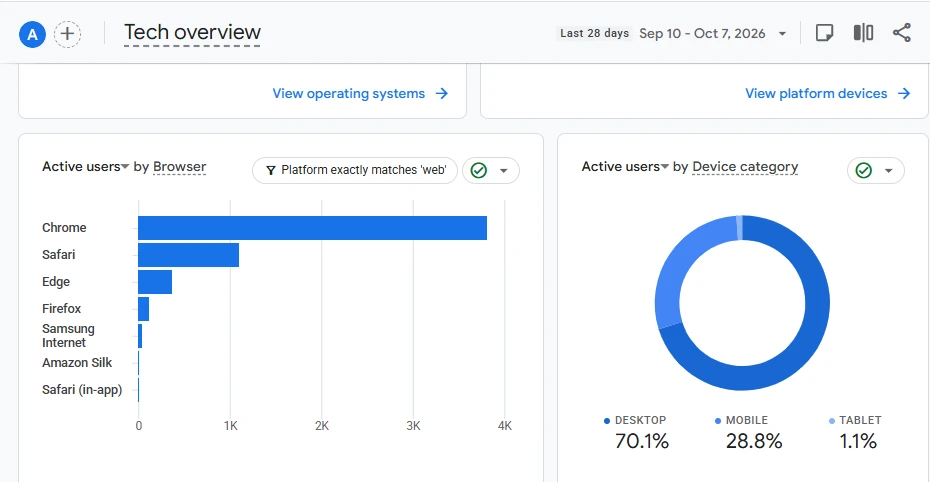Click the 'Samsung Internet' browser label
The height and width of the screenshot is (482, 930).
[68, 336]
